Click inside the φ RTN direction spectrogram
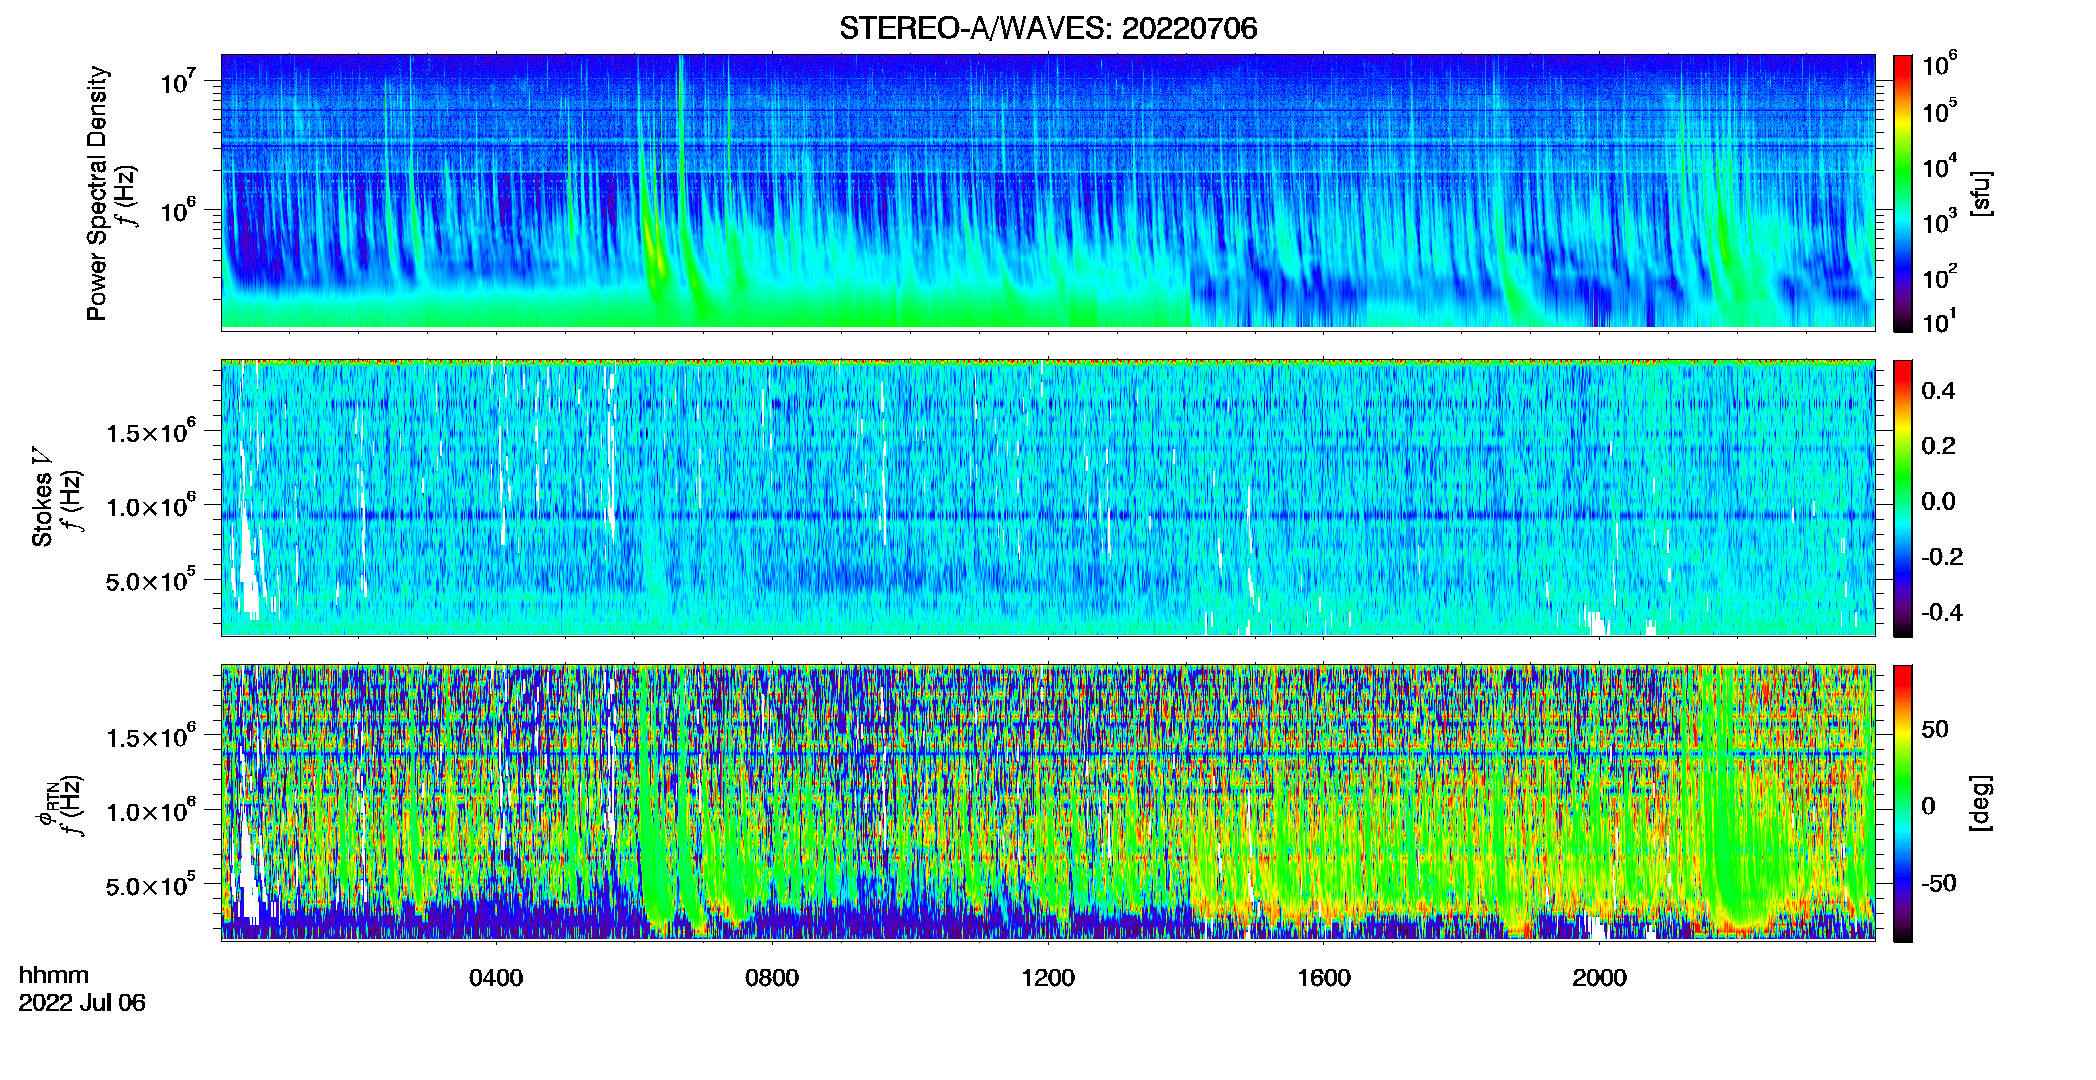Image resolution: width=2096 pixels, height=1080 pixels. (1048, 802)
